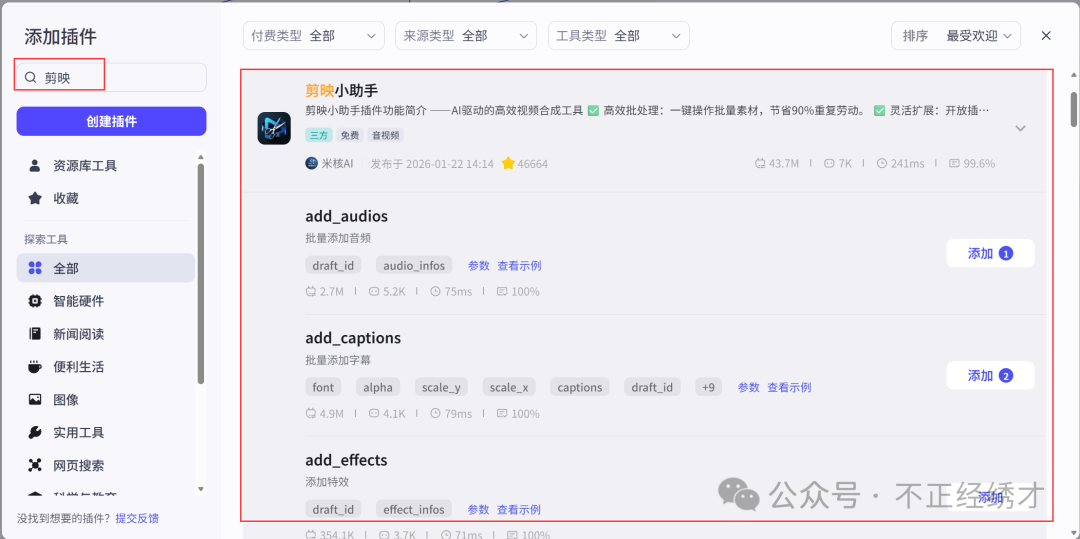
Task: Click add_audios 75ms clock icon
Action: click(435, 291)
